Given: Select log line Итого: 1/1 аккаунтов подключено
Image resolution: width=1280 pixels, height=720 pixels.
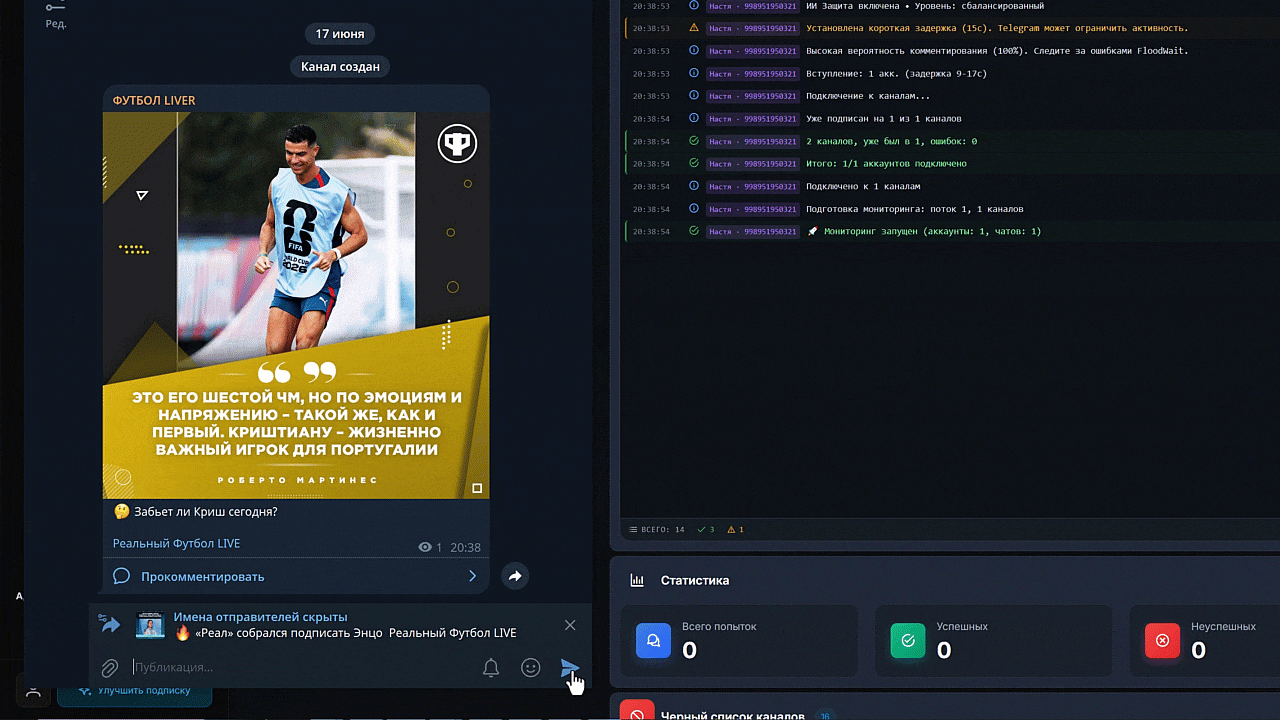Looking at the screenshot, I should (x=950, y=163).
